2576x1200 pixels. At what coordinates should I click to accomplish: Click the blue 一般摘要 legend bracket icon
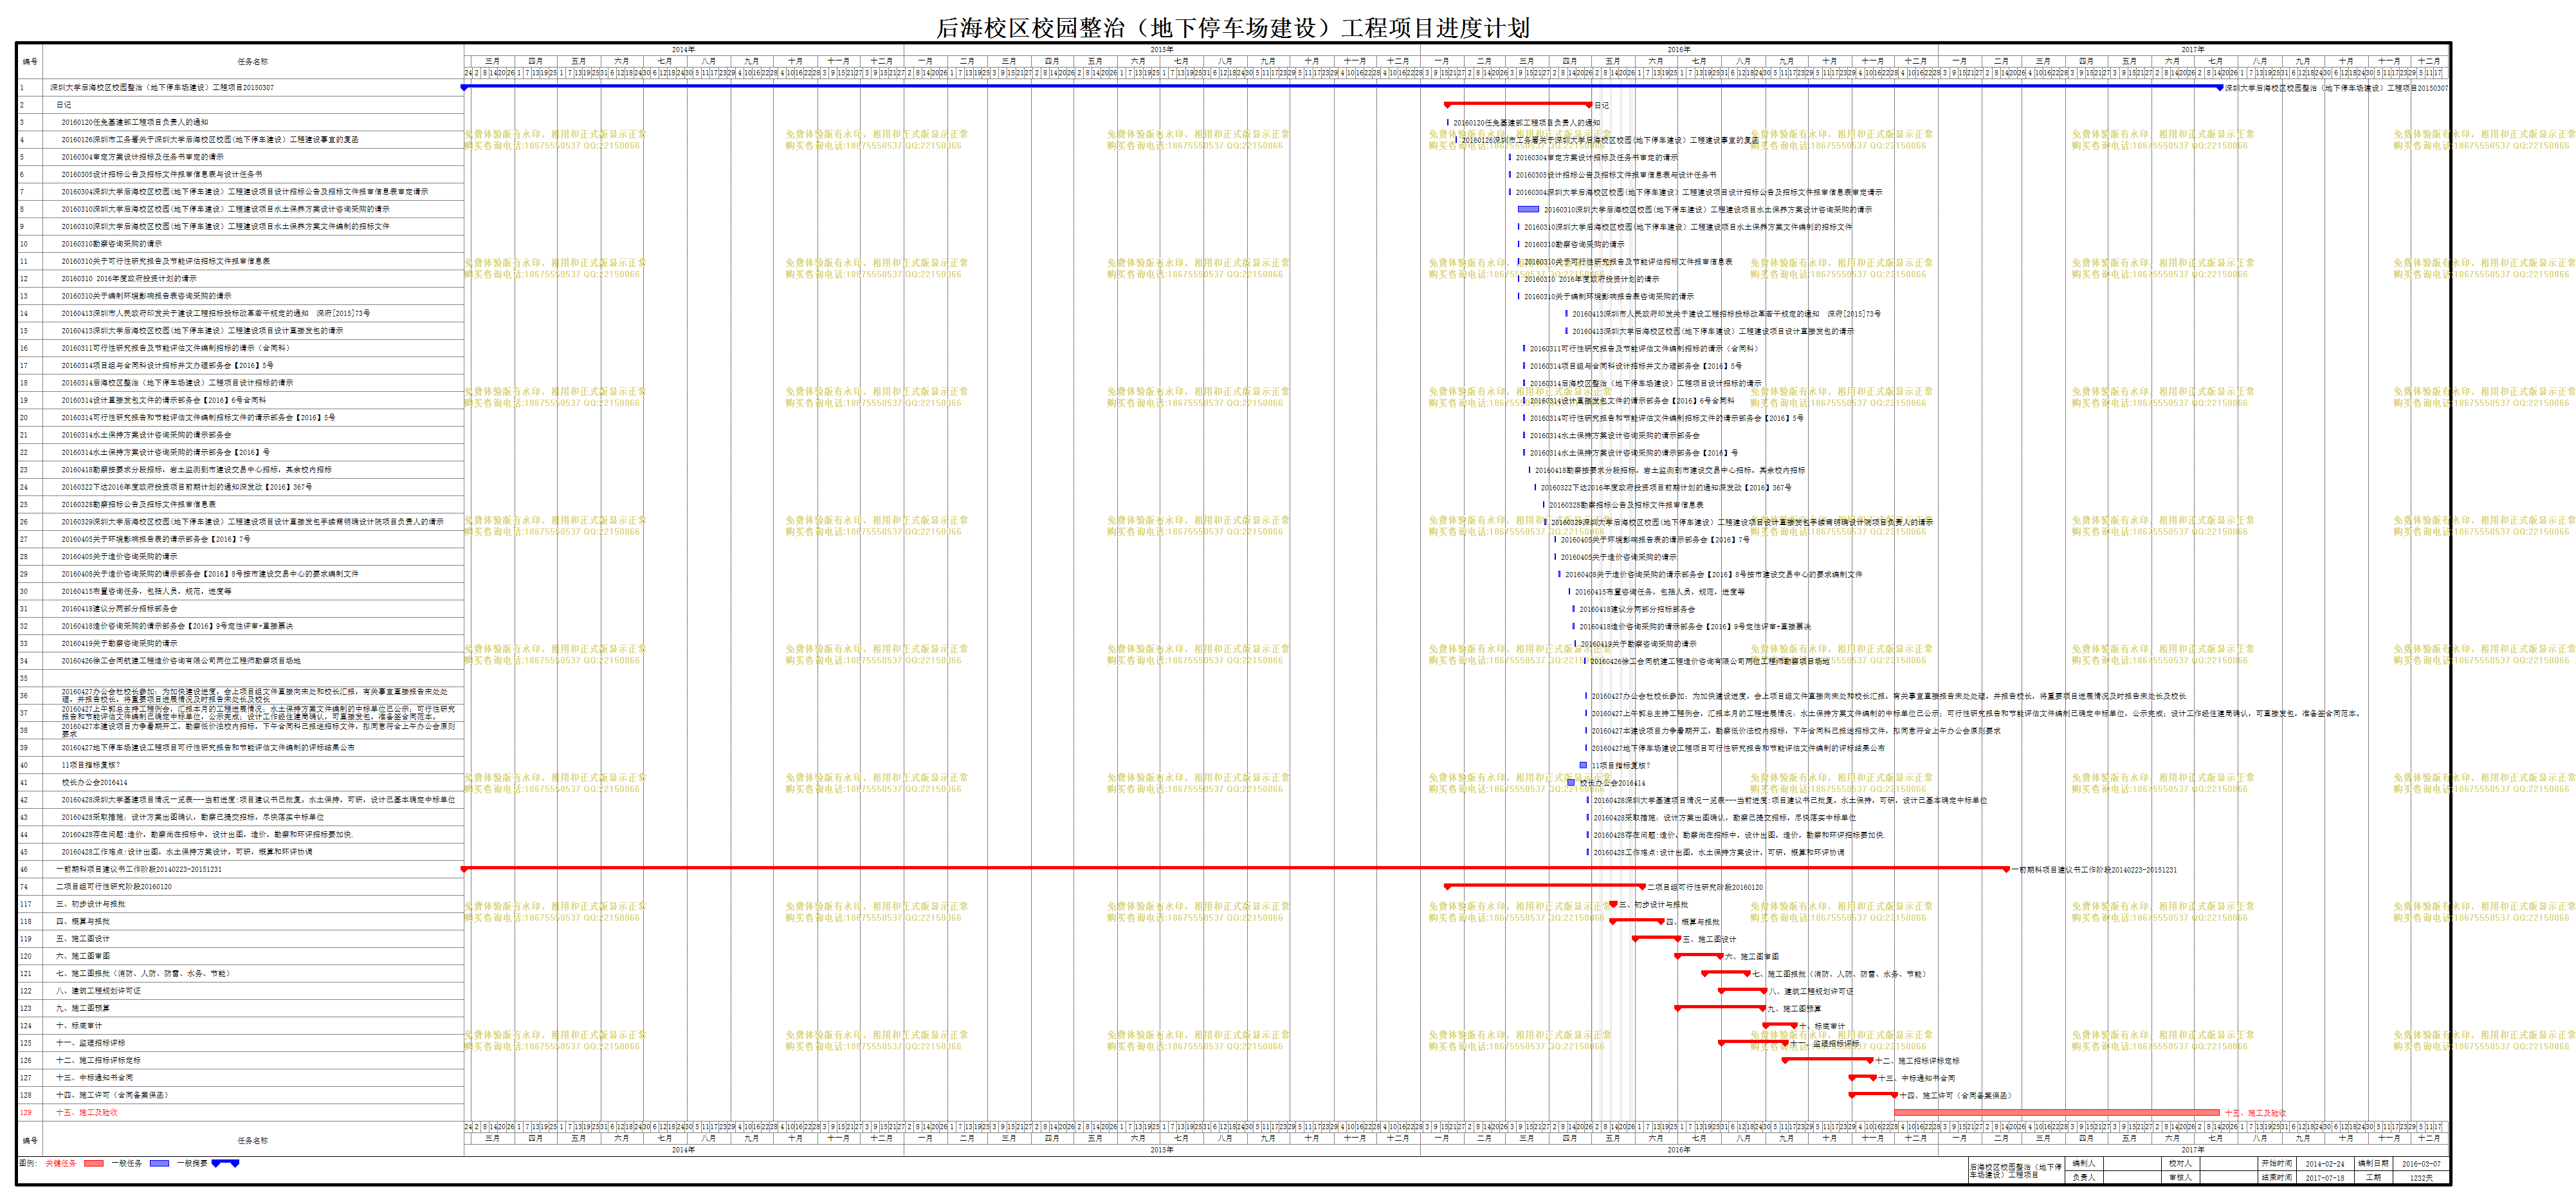pos(226,1163)
